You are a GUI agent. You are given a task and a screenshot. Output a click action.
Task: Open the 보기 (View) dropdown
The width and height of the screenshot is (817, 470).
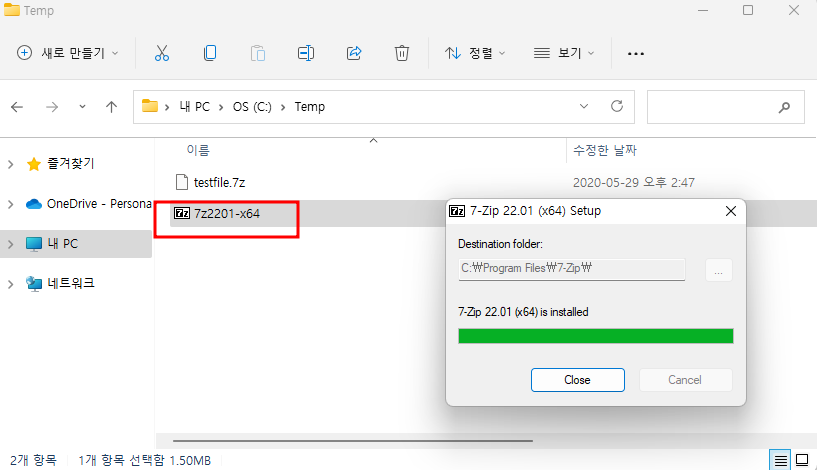pos(564,53)
